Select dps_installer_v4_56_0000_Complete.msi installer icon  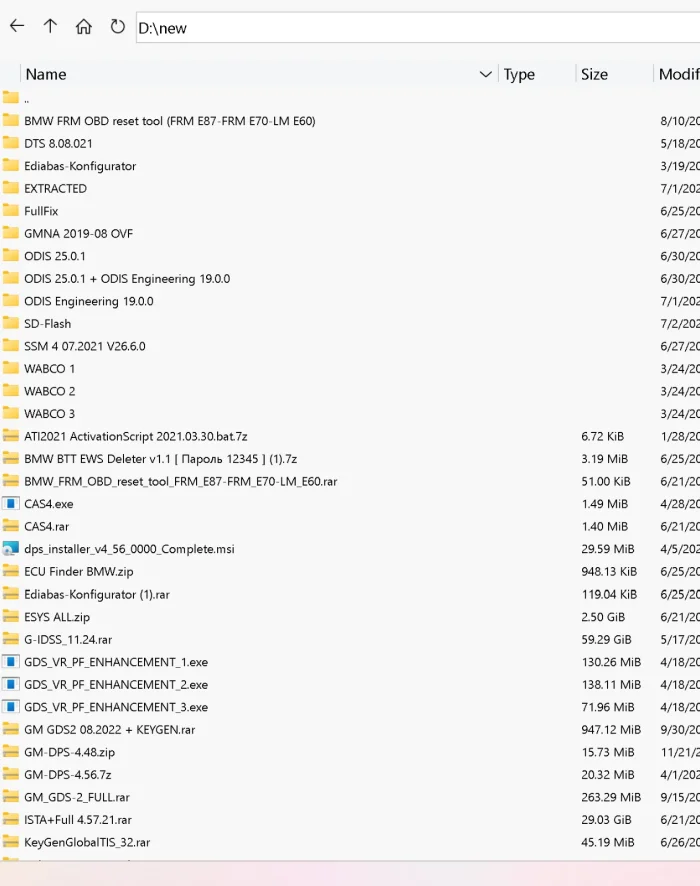11,549
